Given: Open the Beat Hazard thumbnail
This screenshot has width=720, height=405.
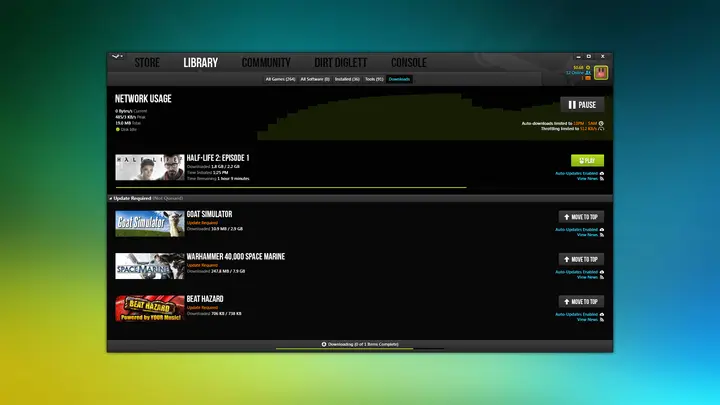Looking at the screenshot, I should 150,308.
